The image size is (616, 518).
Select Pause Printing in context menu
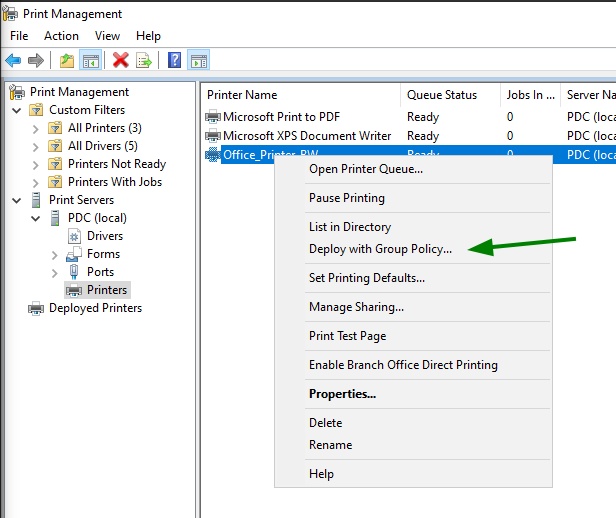coord(413,198)
